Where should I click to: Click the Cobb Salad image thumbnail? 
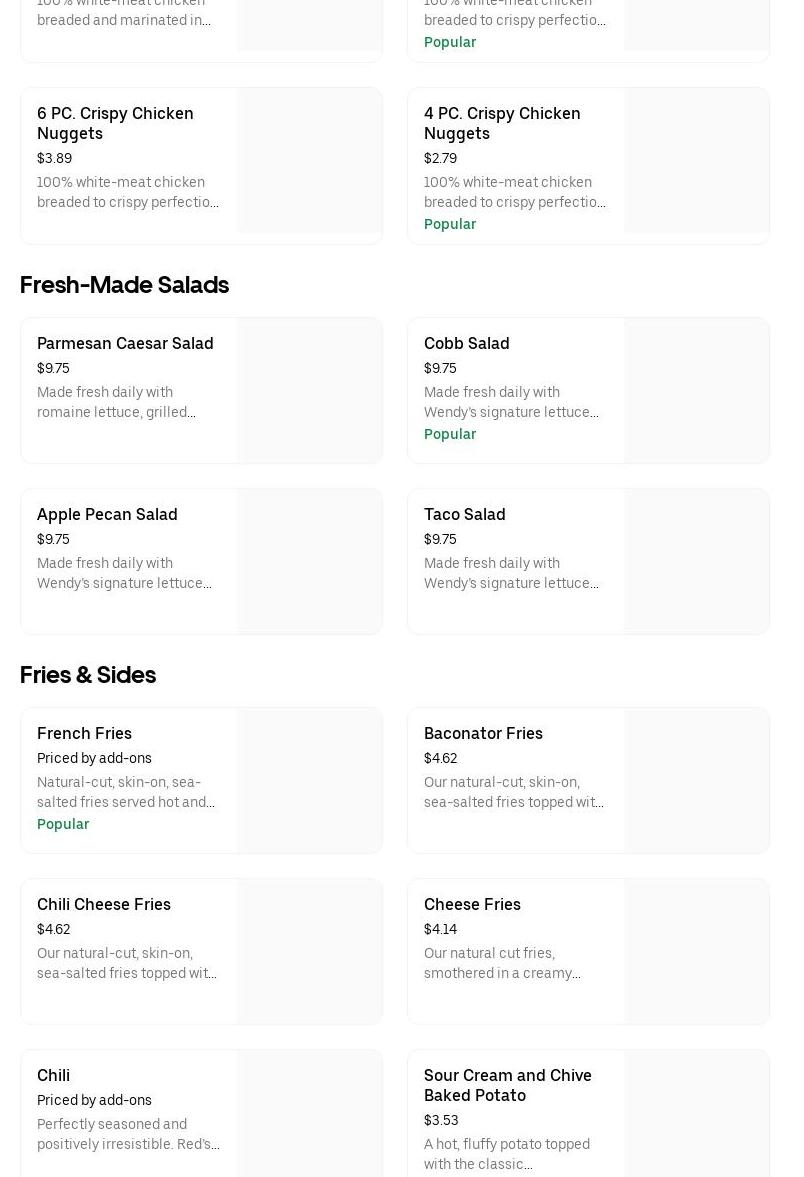pos(696,391)
